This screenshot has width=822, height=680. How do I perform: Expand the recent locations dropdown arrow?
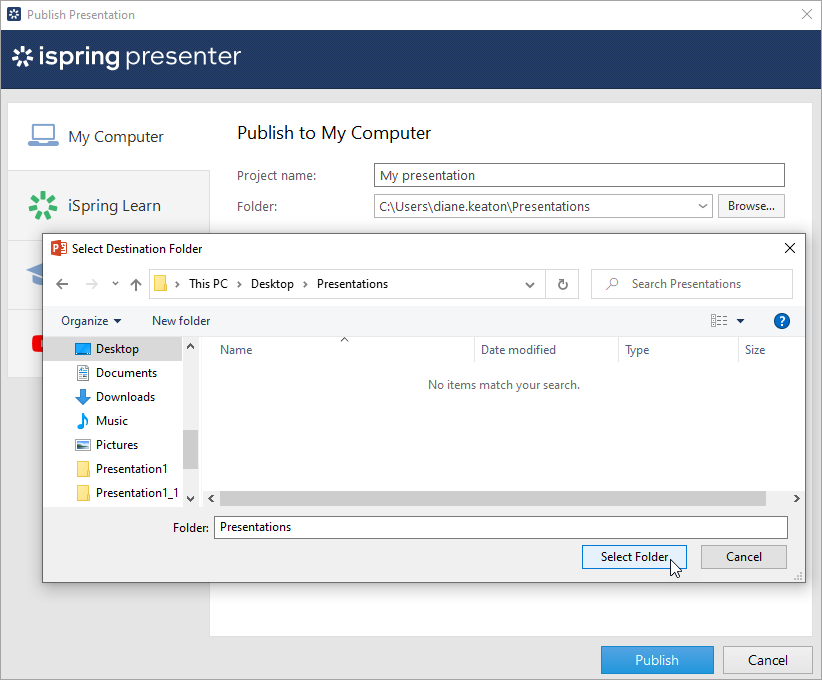click(115, 284)
